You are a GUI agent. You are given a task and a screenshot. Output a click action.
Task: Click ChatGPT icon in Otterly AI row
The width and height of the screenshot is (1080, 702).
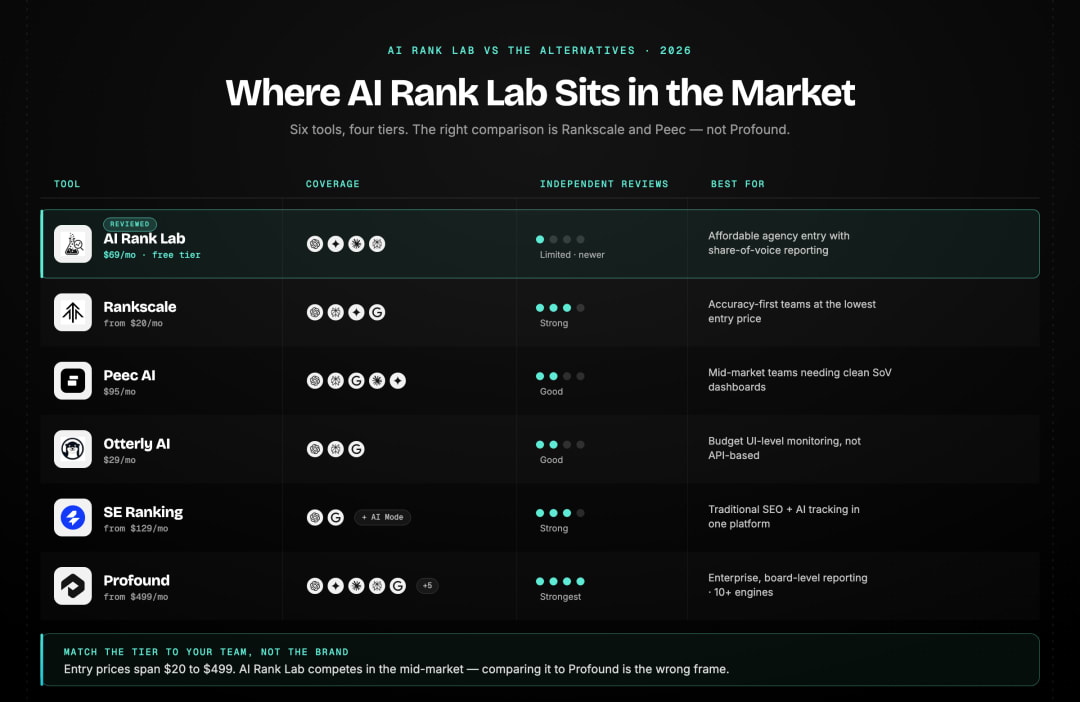[315, 449]
